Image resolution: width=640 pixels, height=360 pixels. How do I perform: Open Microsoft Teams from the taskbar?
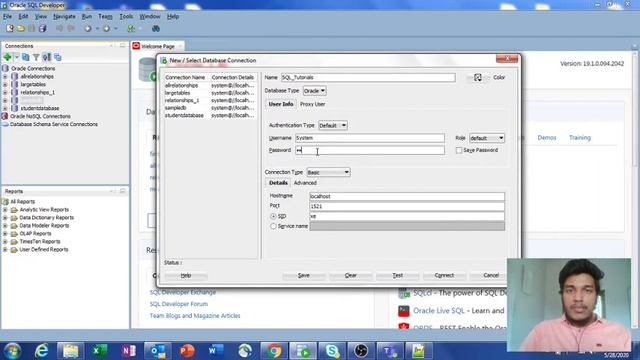(x=390, y=351)
